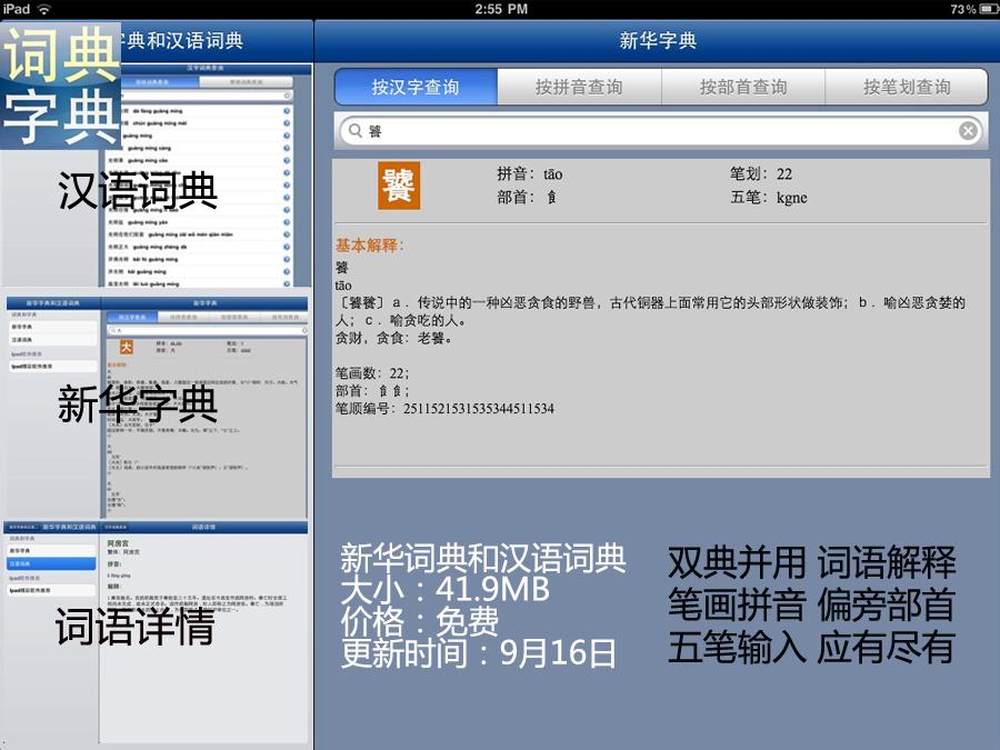
Task: Click the 73% battery percentage
Action: 963,9
